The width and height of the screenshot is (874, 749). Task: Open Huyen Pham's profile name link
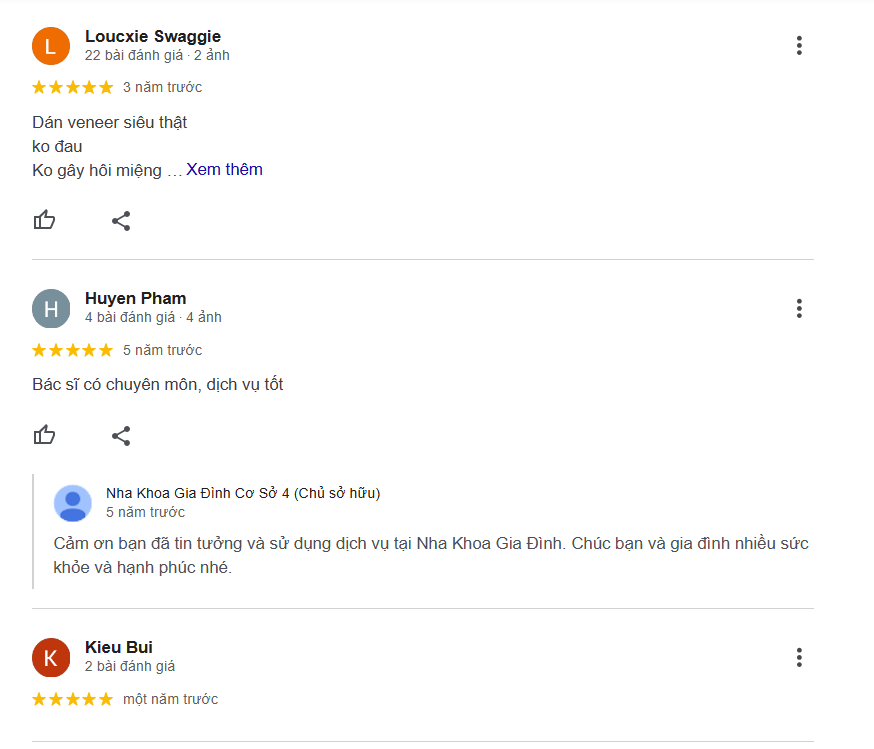click(135, 298)
